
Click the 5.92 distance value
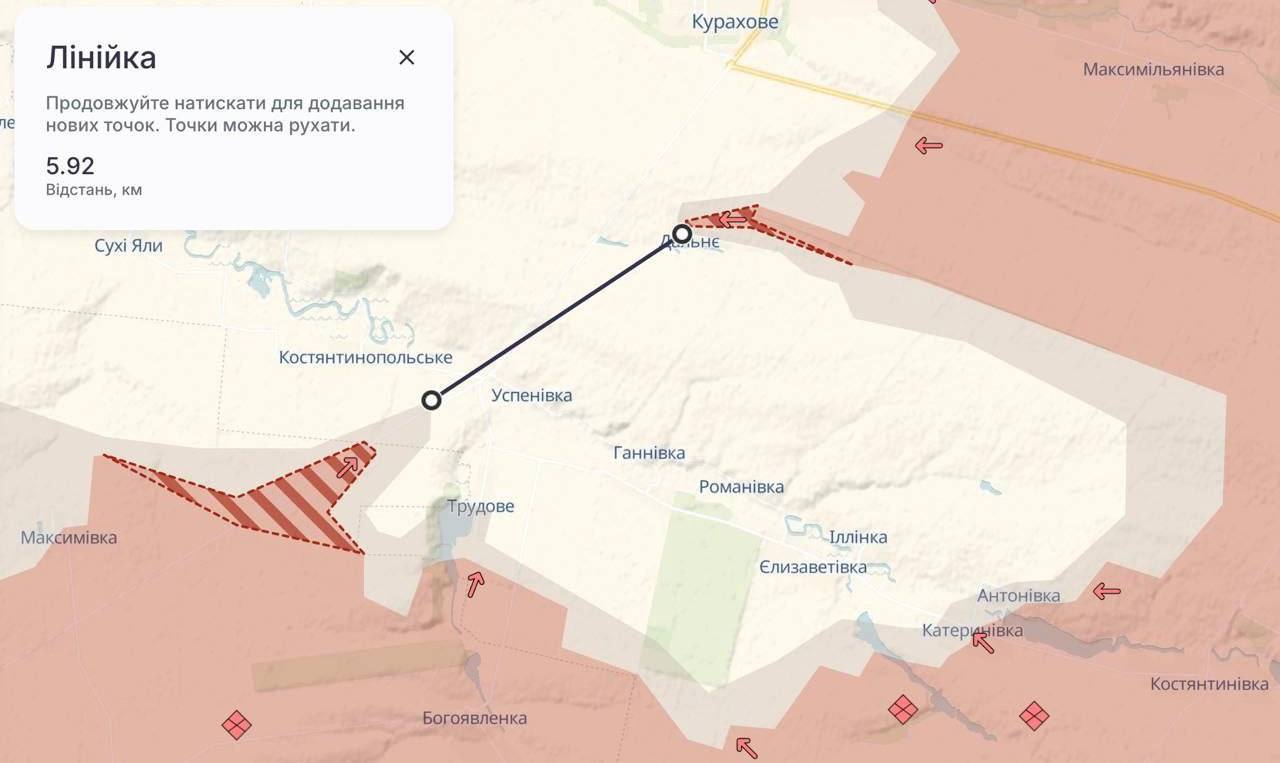pyautogui.click(x=70, y=166)
